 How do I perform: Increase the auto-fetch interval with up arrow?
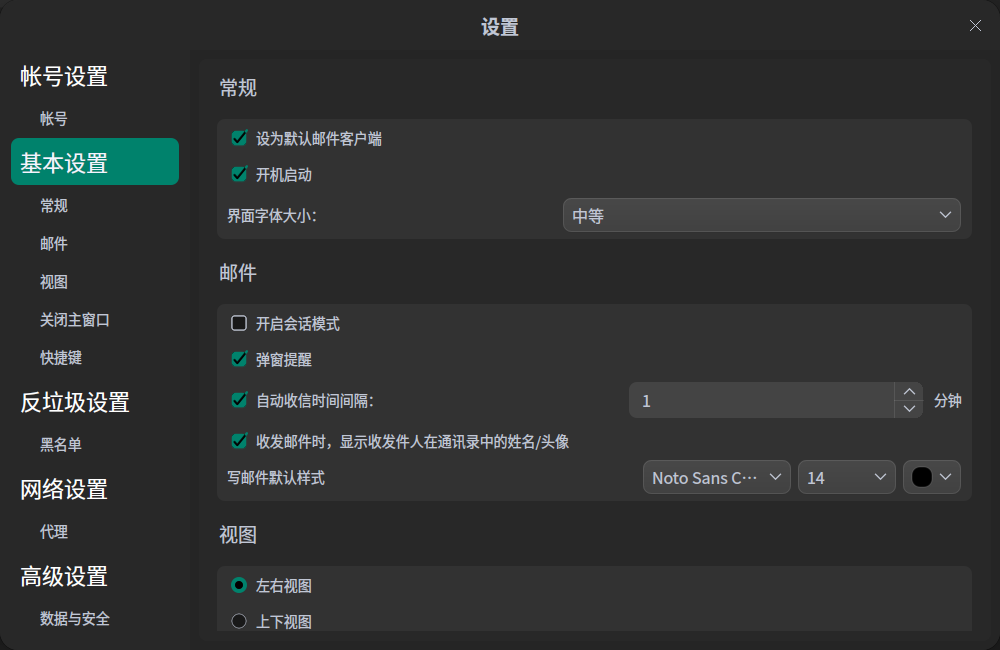[909, 392]
